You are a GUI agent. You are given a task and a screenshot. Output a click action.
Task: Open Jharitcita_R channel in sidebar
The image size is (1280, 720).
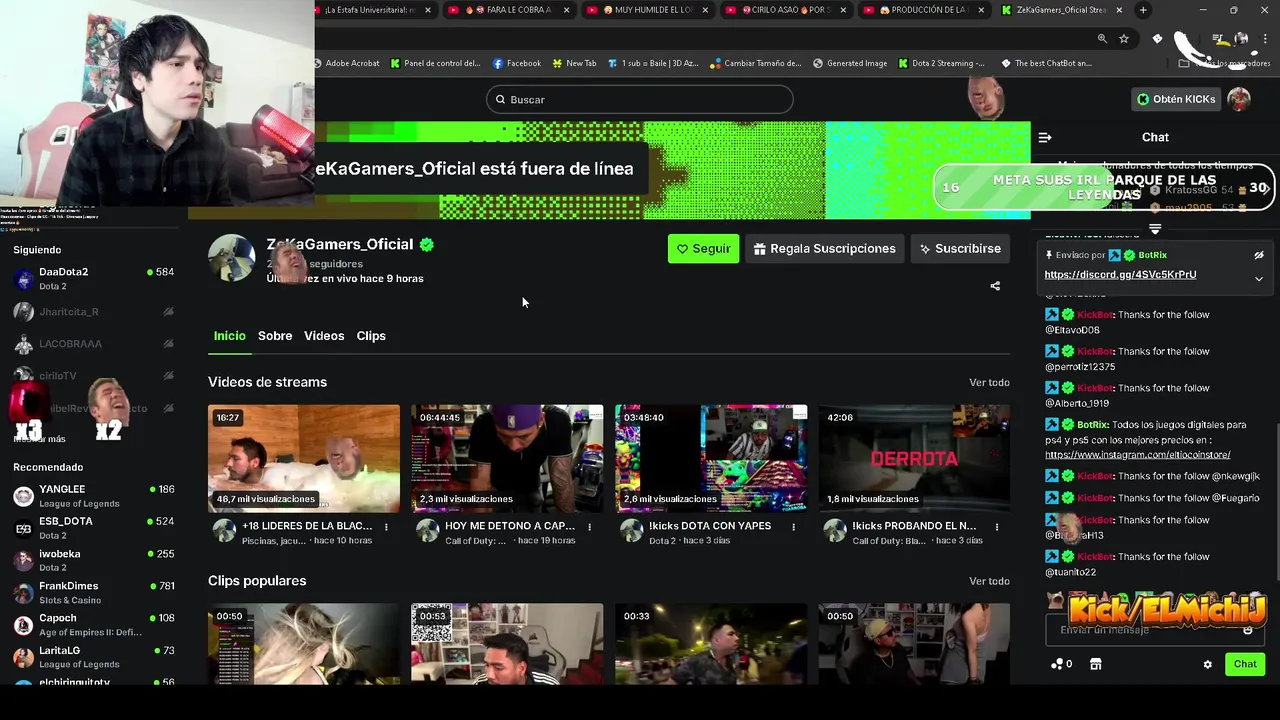[x=94, y=312]
